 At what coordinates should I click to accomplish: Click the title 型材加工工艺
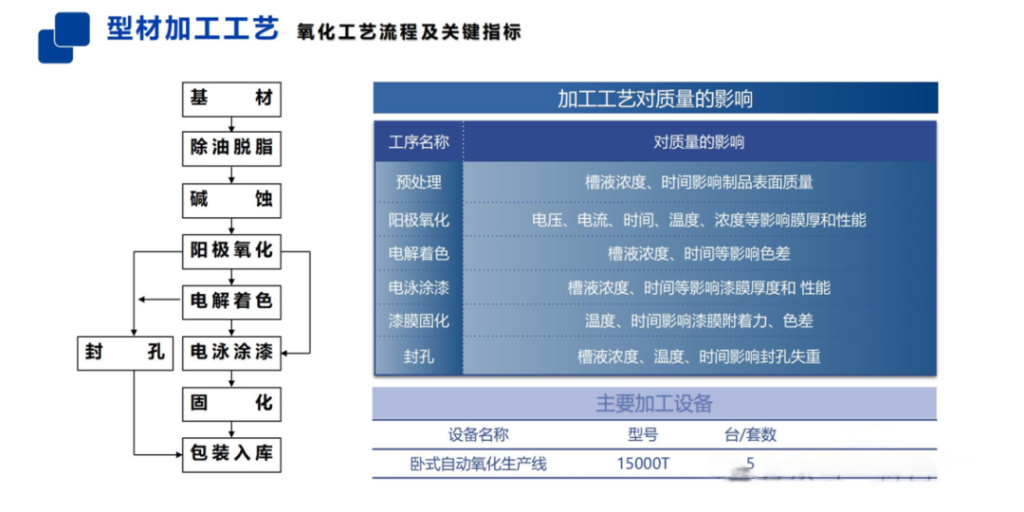tap(193, 29)
